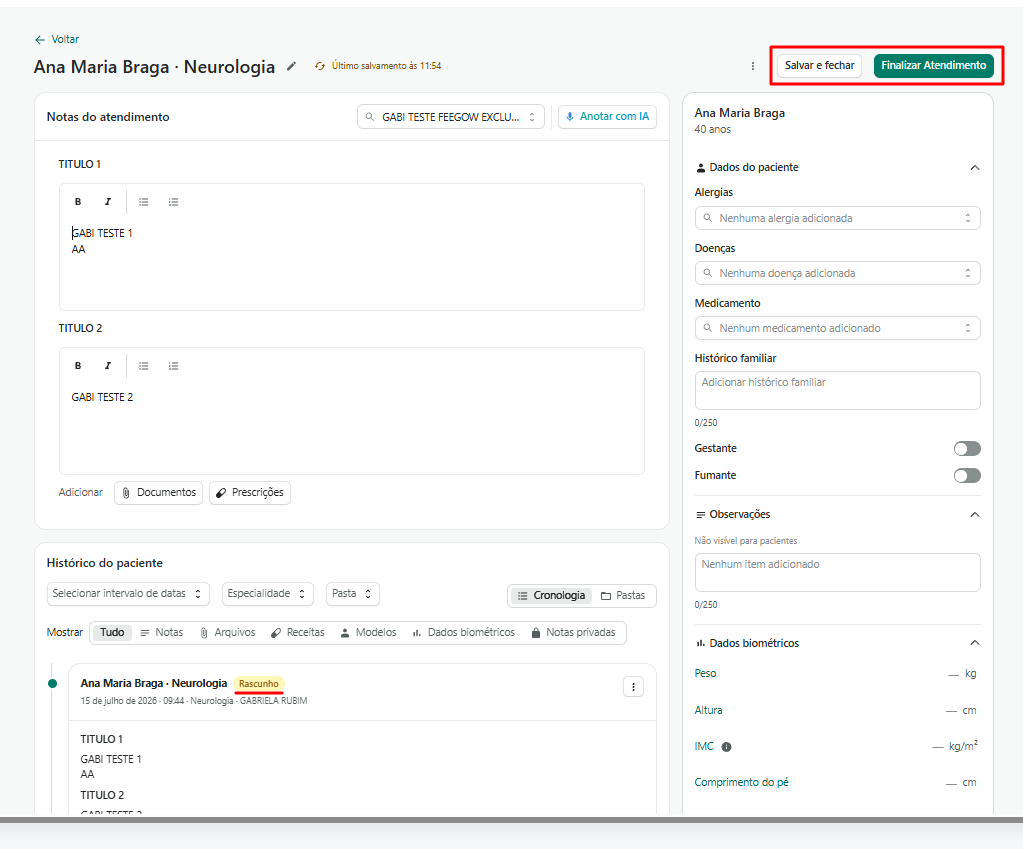The width and height of the screenshot is (1023, 849).
Task: Click the sync icon by Último salvamento
Action: (320, 66)
